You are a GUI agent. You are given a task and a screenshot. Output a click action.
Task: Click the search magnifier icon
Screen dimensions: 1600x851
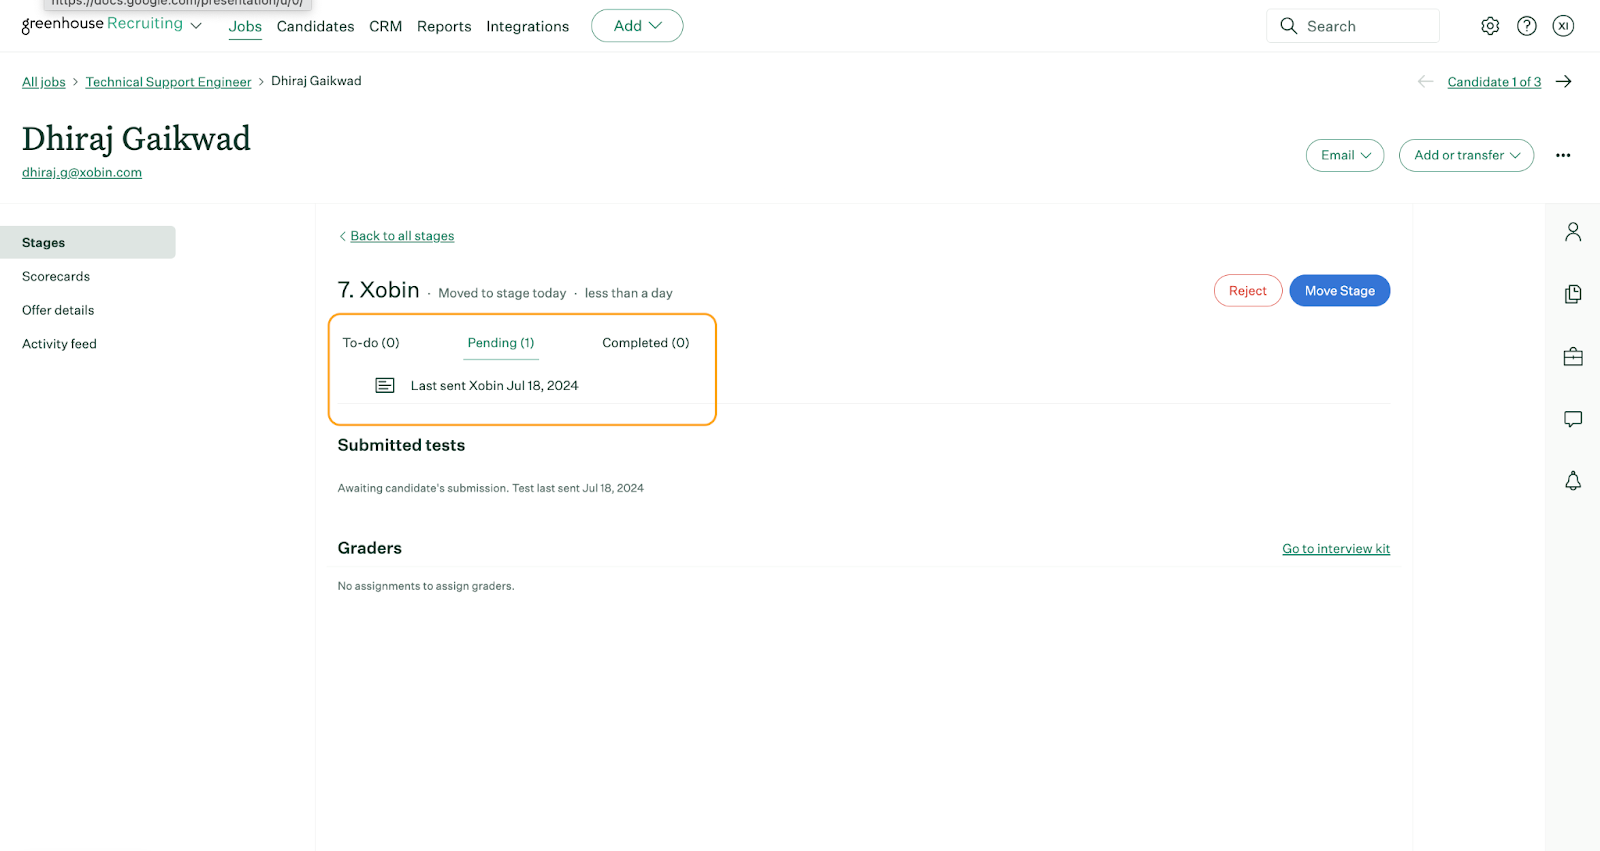pyautogui.click(x=1289, y=26)
